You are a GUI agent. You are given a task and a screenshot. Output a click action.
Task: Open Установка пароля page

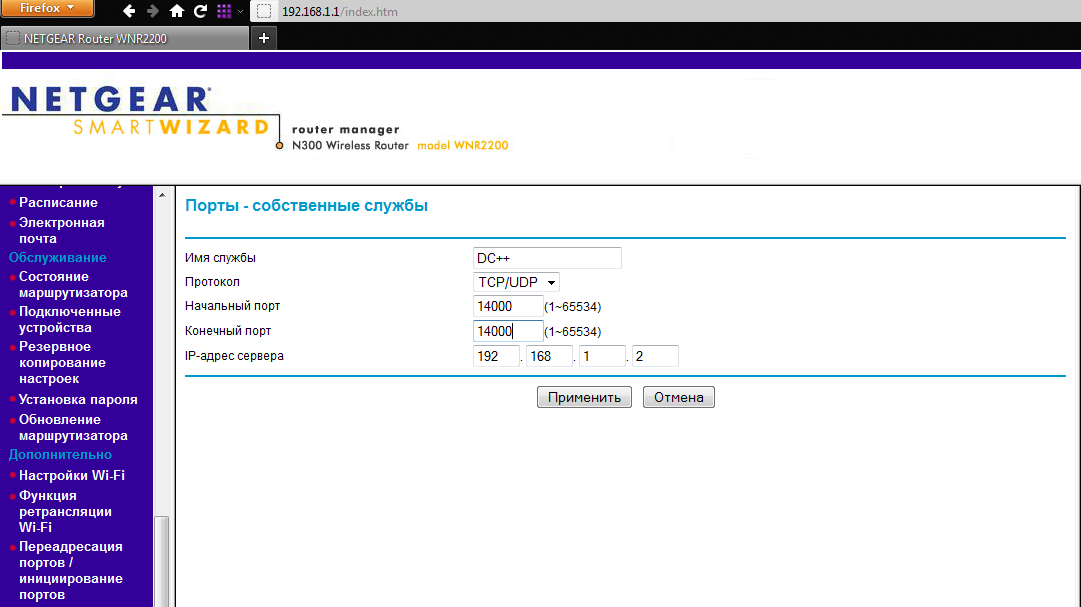(78, 399)
